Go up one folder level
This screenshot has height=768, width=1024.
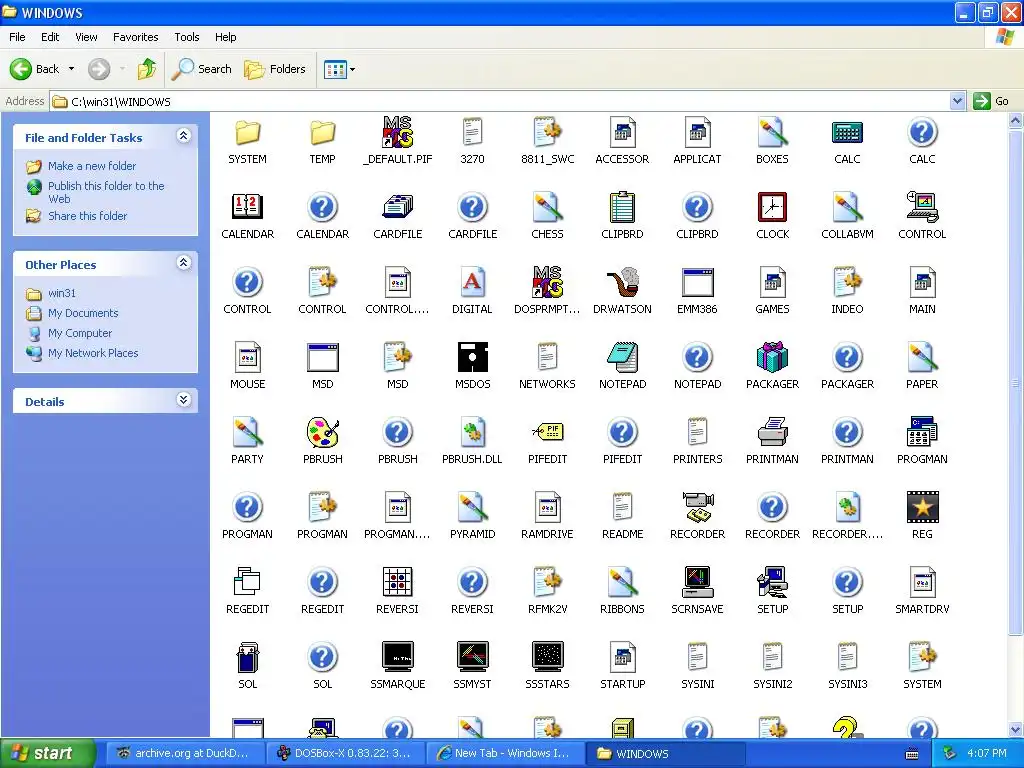pos(147,69)
